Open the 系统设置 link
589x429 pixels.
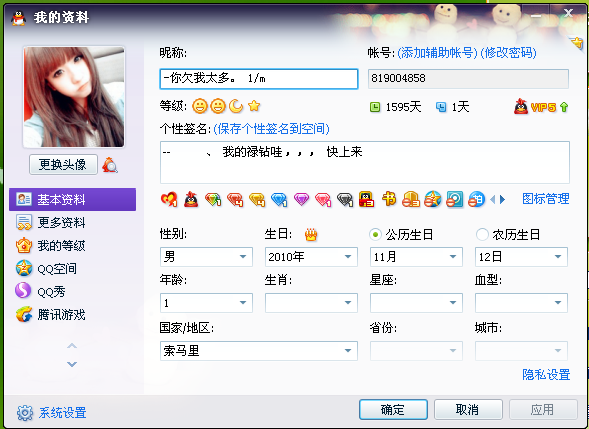pyautogui.click(x=62, y=412)
